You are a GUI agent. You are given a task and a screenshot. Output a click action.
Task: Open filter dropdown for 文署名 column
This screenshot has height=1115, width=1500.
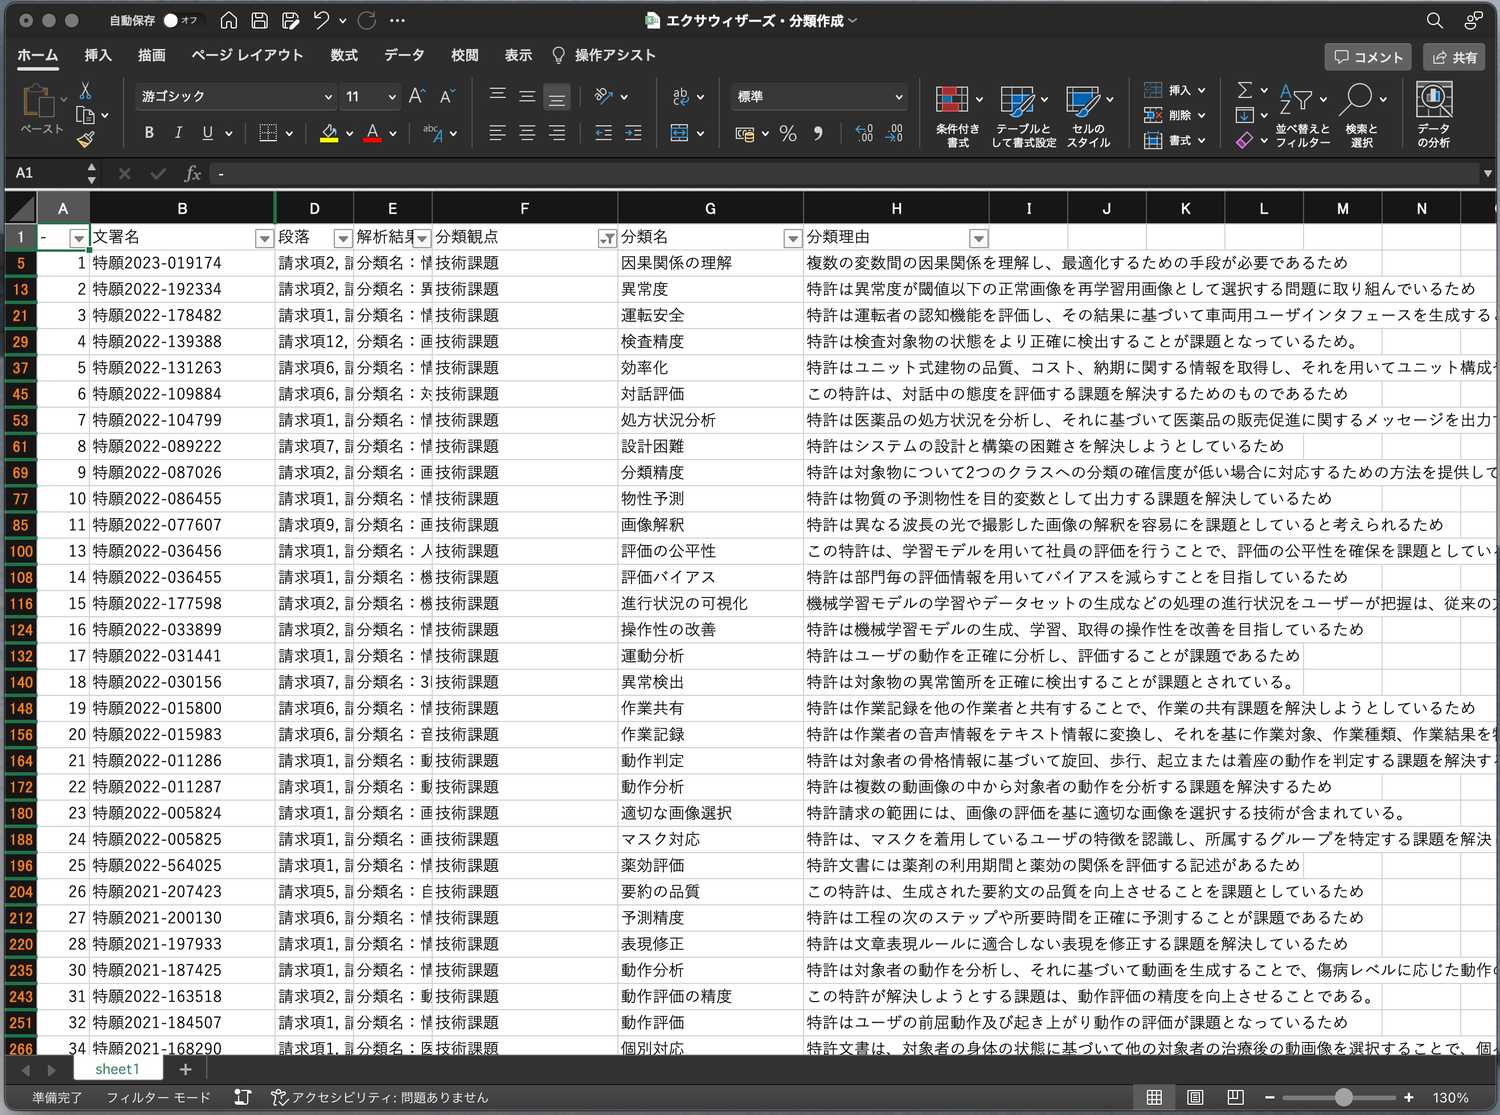264,238
